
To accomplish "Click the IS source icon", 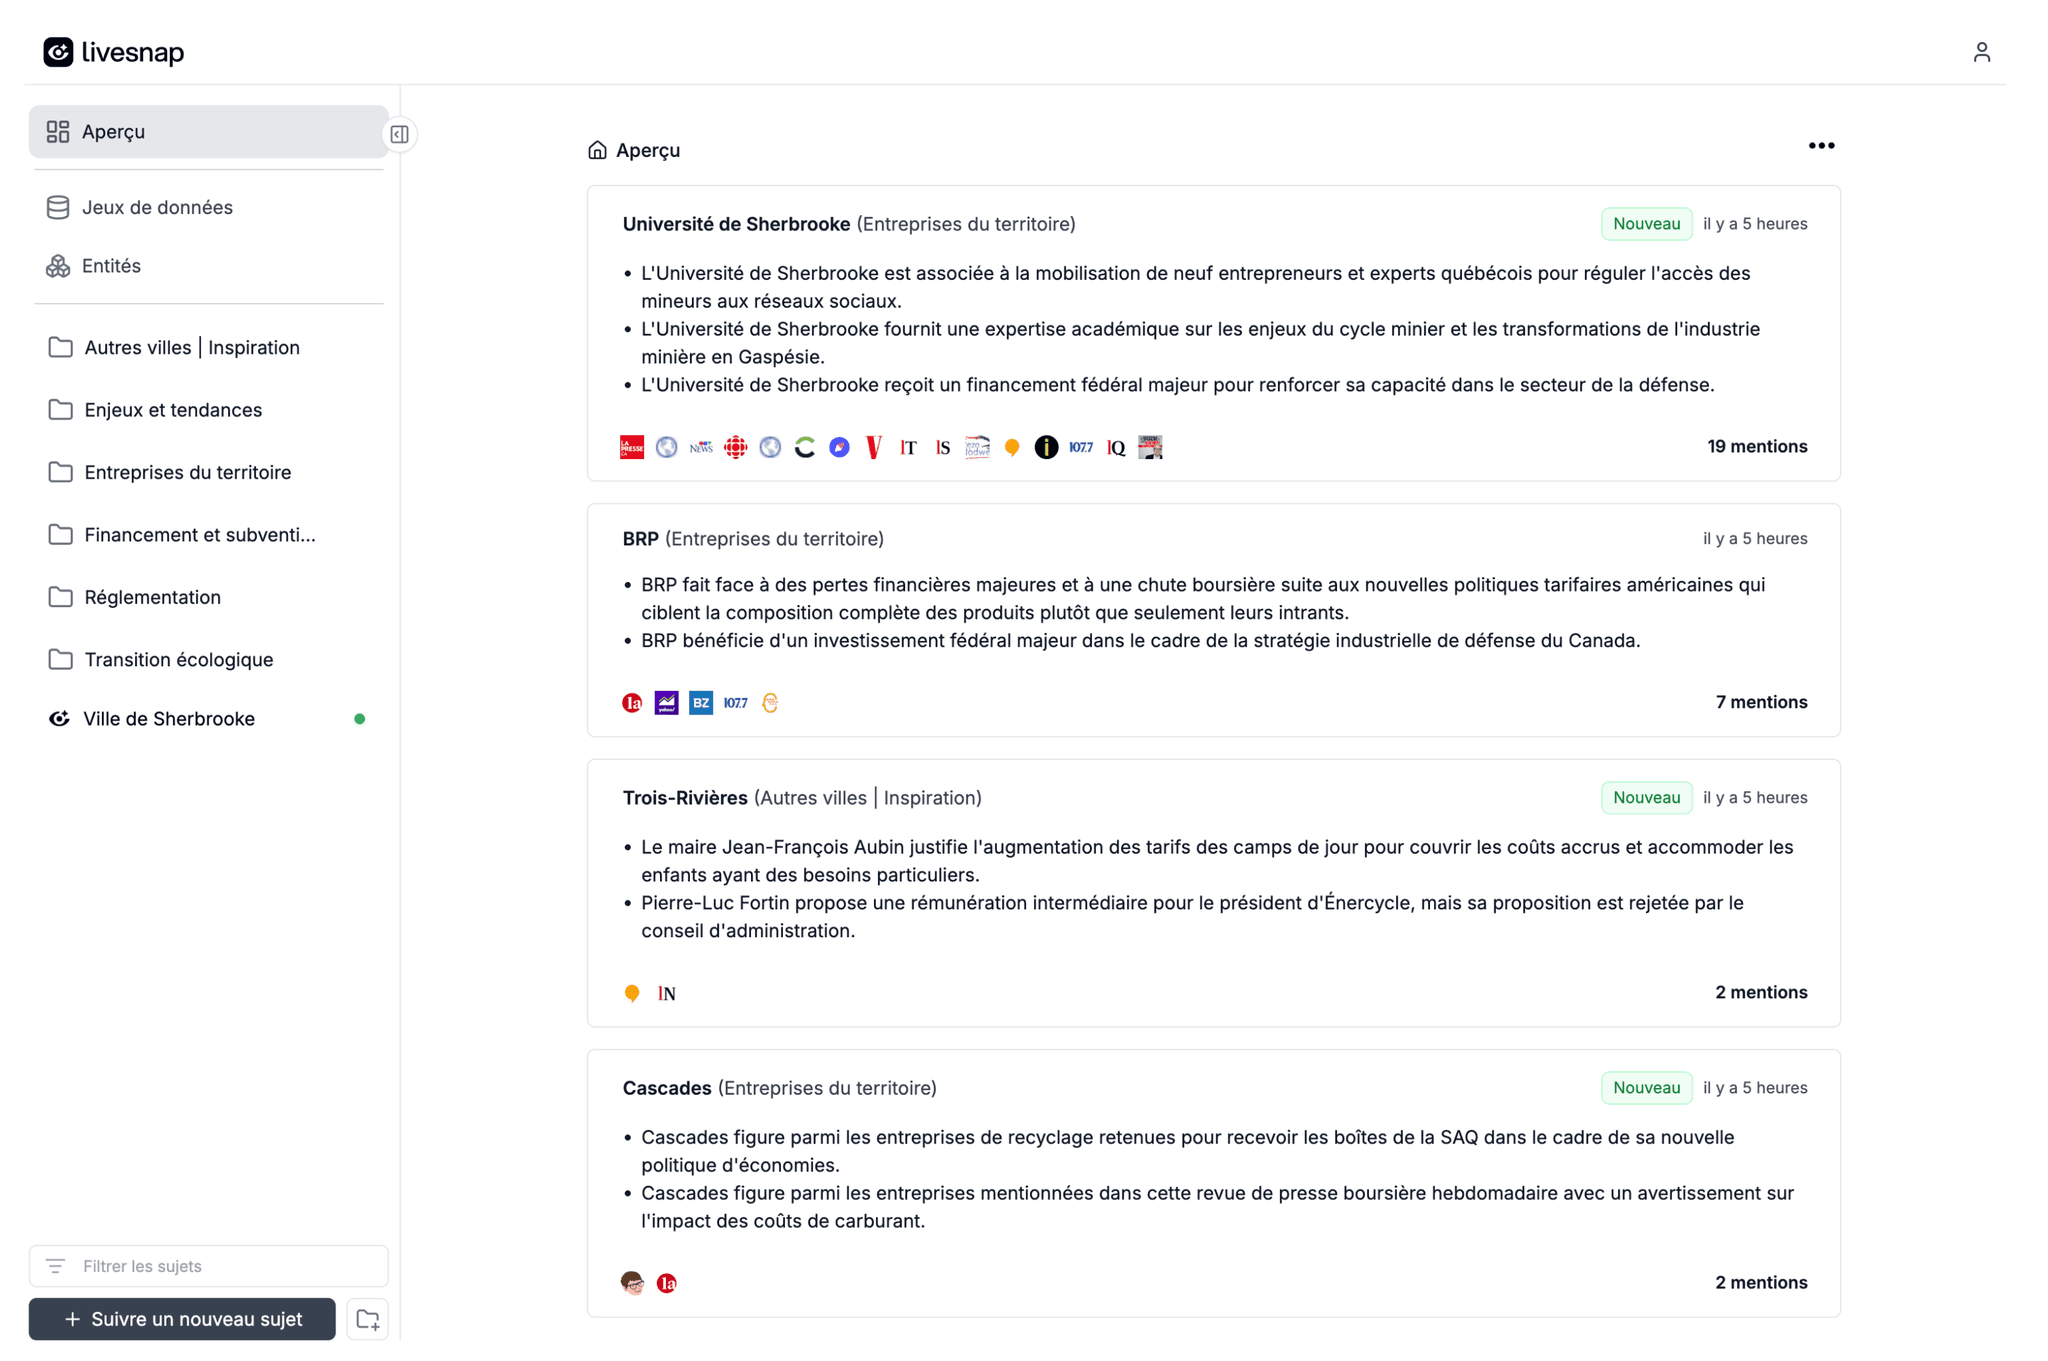I will click(x=943, y=447).
